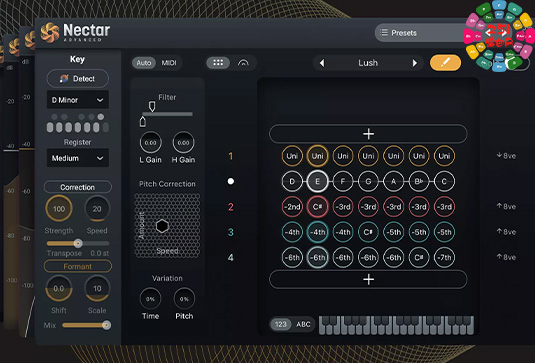Image resolution: width=535 pixels, height=363 pixels.
Task: Click voice 3 highlighted -4th circle
Action: [317, 232]
